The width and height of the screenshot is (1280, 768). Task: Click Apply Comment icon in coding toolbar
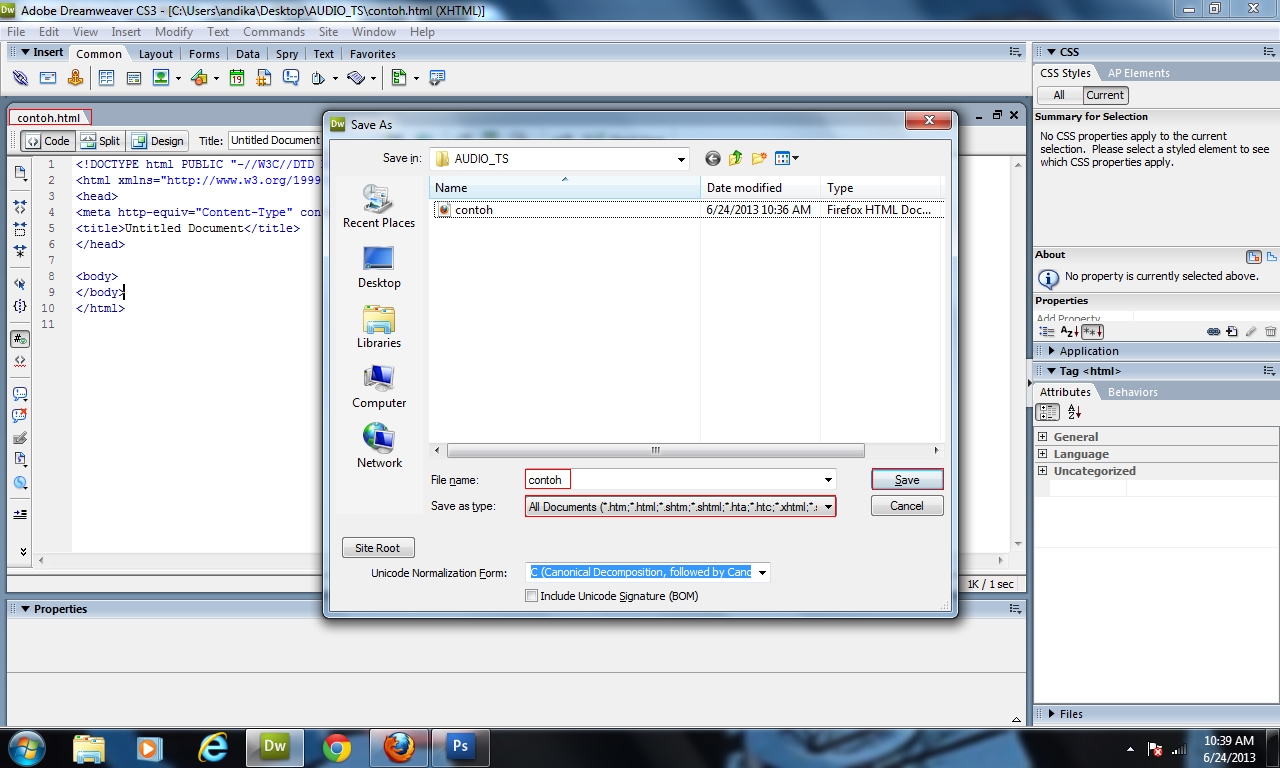(x=20, y=394)
